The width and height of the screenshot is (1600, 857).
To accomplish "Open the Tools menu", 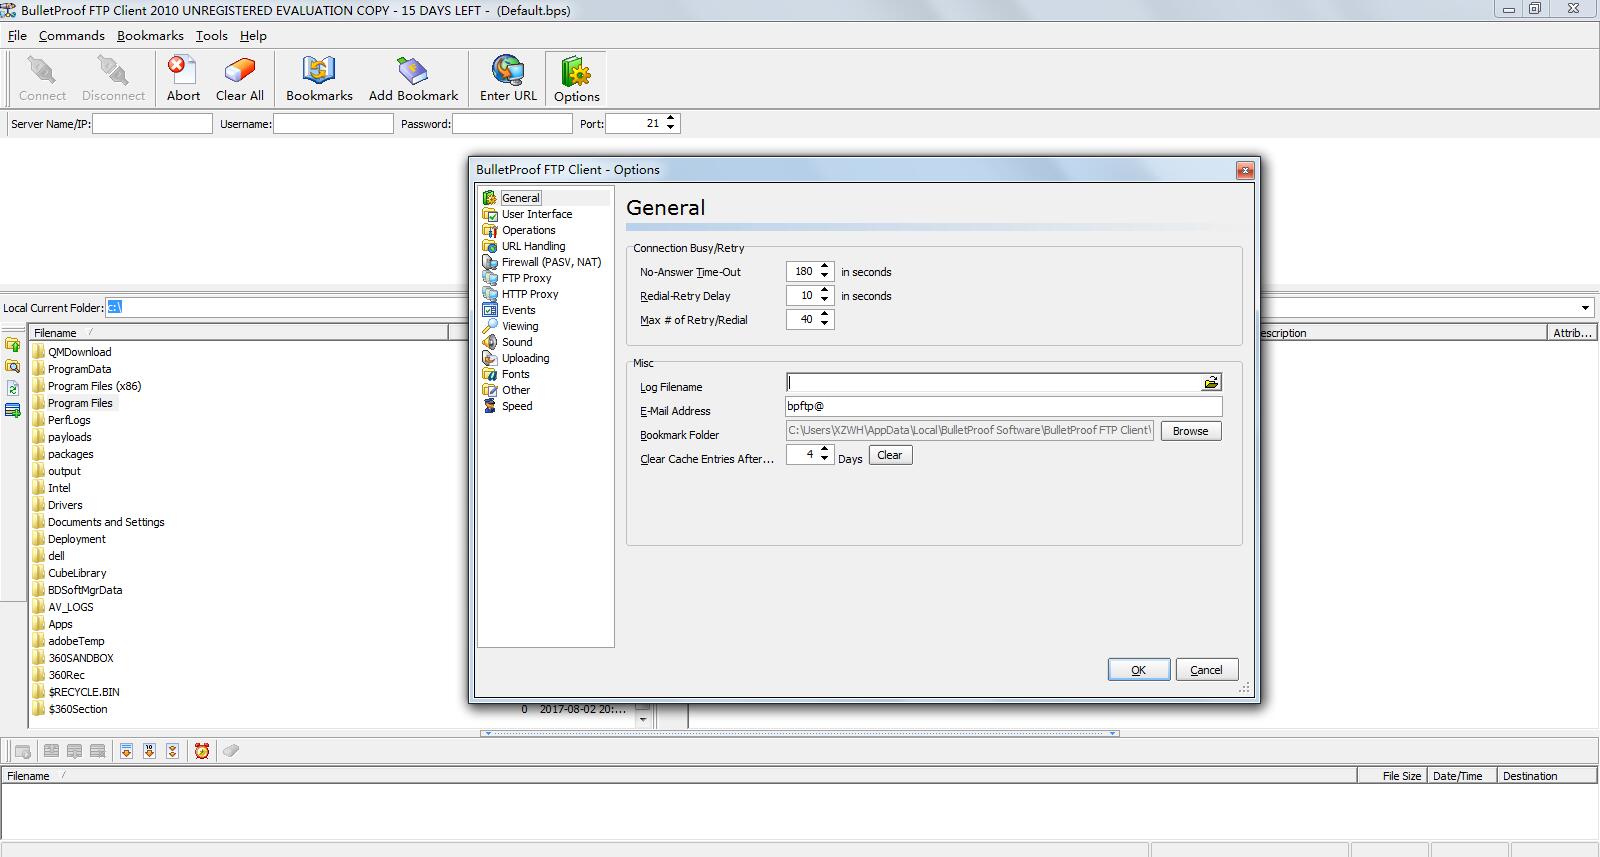I will point(211,35).
